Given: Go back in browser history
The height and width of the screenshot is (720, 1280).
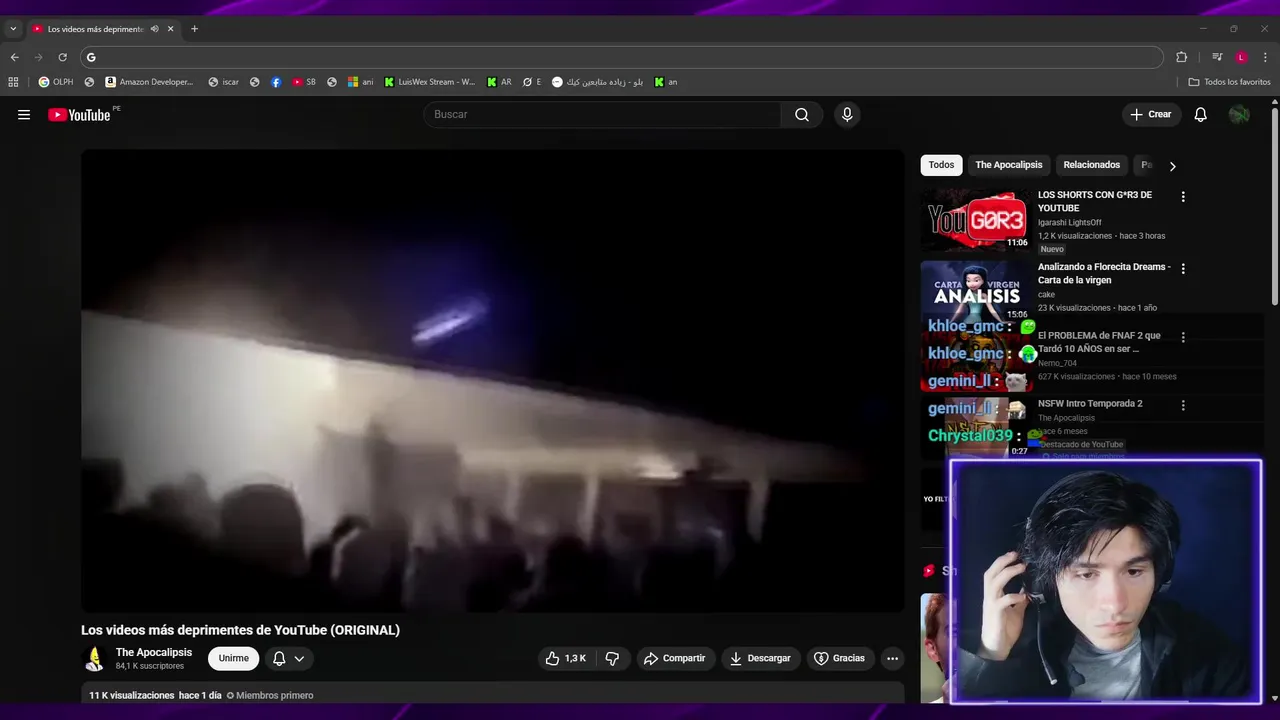Looking at the screenshot, I should (x=15, y=57).
